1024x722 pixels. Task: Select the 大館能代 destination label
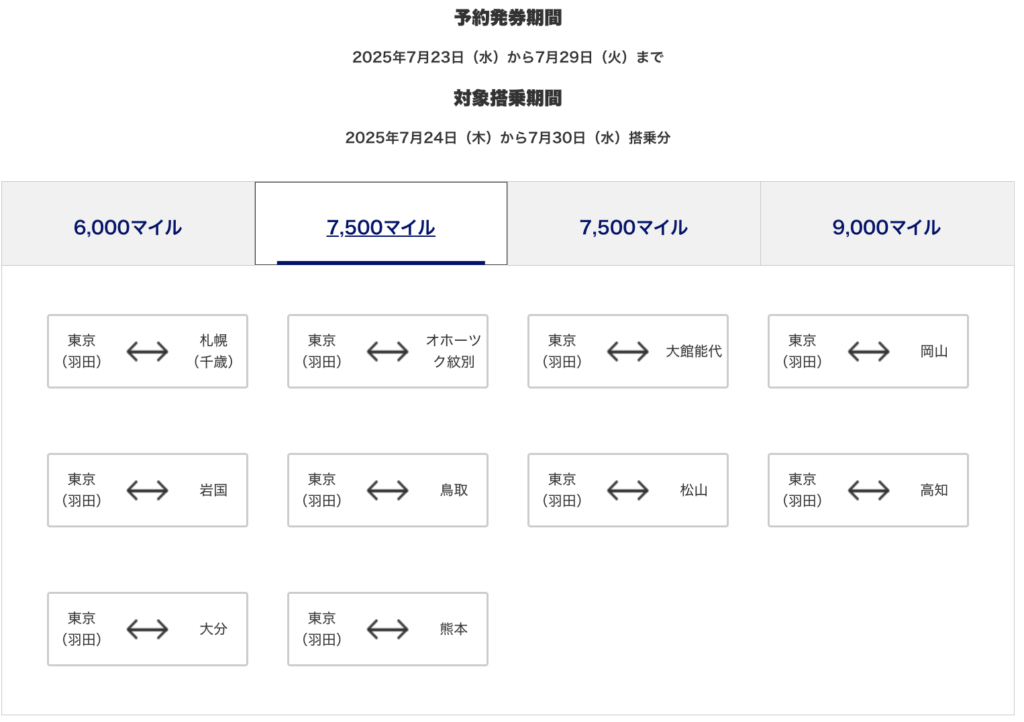pyautogui.click(x=694, y=351)
